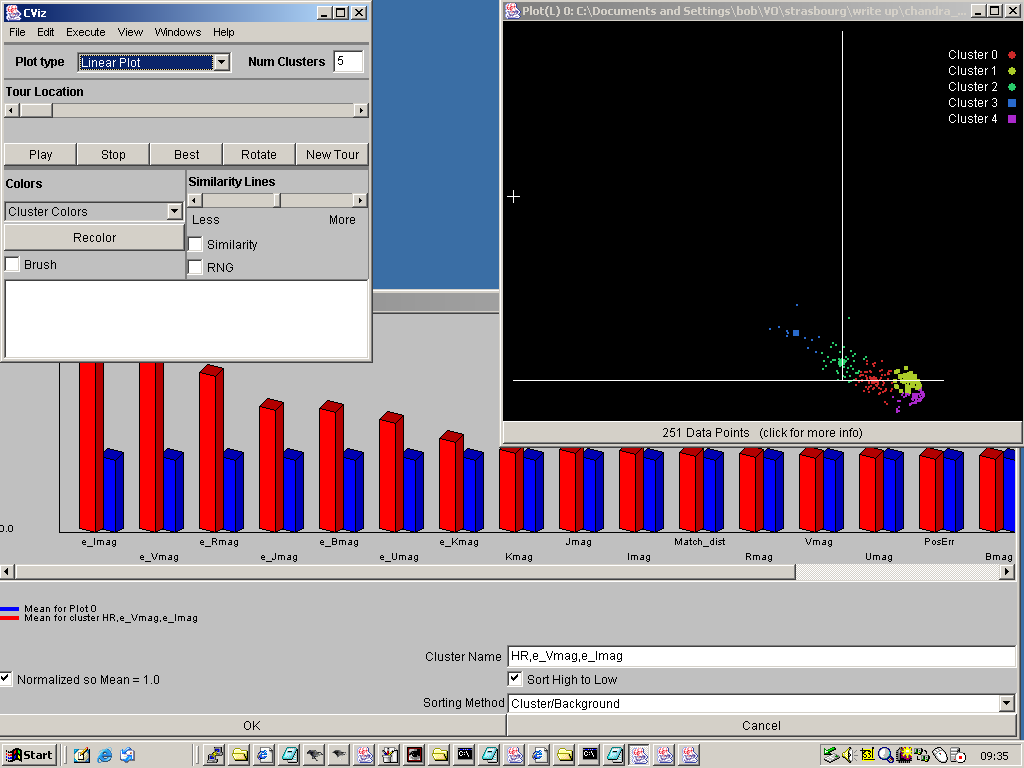The height and width of the screenshot is (768, 1024).
Task: Enable the Brush checkbox
Action: click(x=13, y=265)
